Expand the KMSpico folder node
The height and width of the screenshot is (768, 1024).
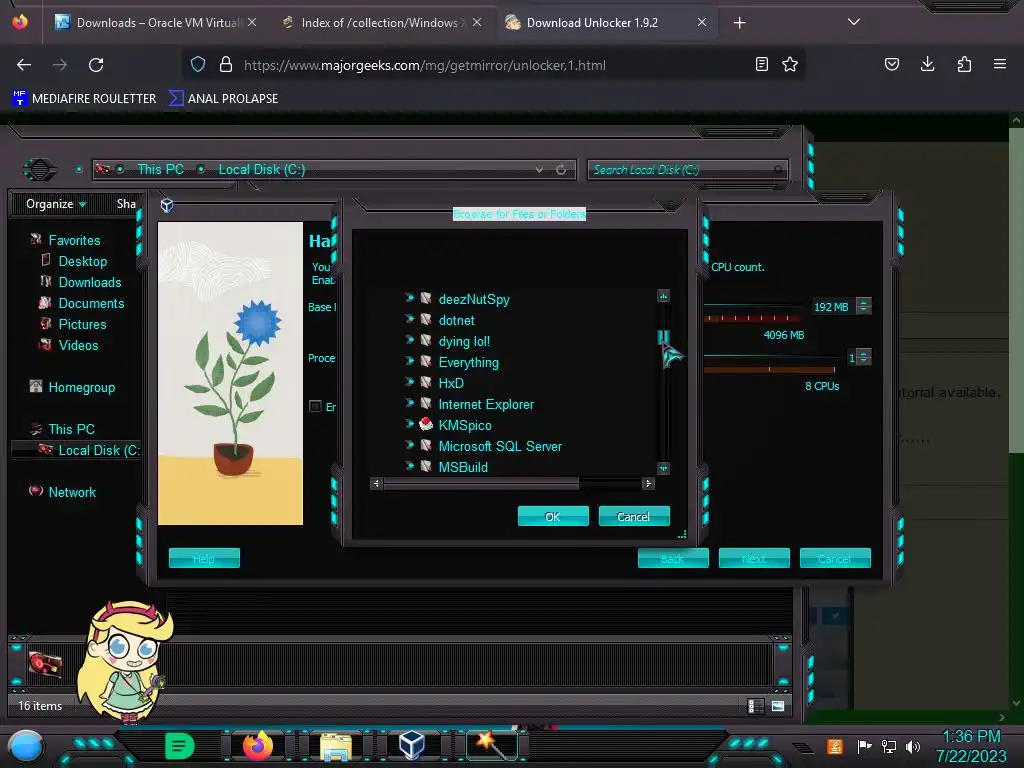tap(409, 424)
